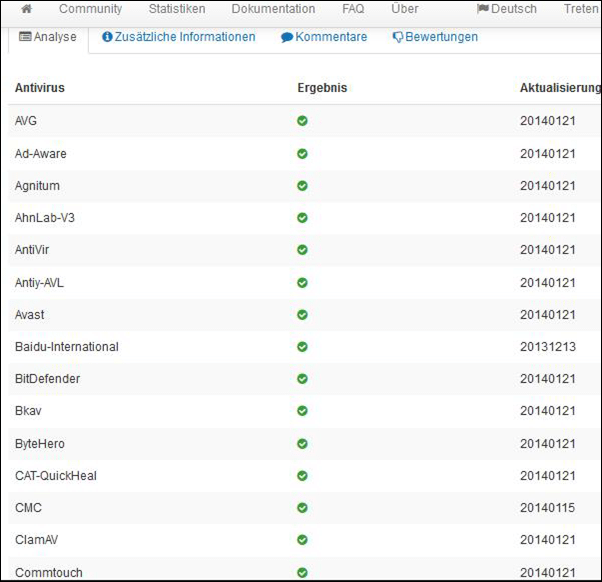Image resolution: width=602 pixels, height=582 pixels.
Task: Open the Statistiken menu
Action: [177, 8]
